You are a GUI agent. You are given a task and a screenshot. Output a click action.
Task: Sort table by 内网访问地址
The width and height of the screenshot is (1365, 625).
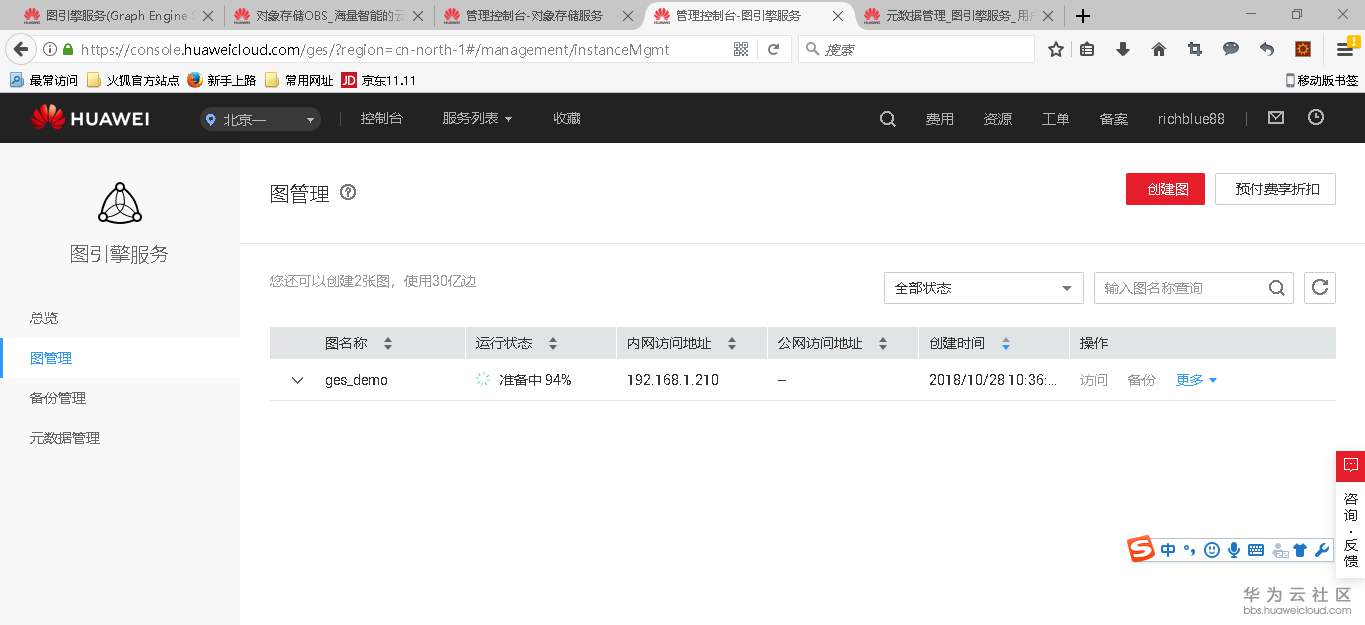(x=731, y=343)
